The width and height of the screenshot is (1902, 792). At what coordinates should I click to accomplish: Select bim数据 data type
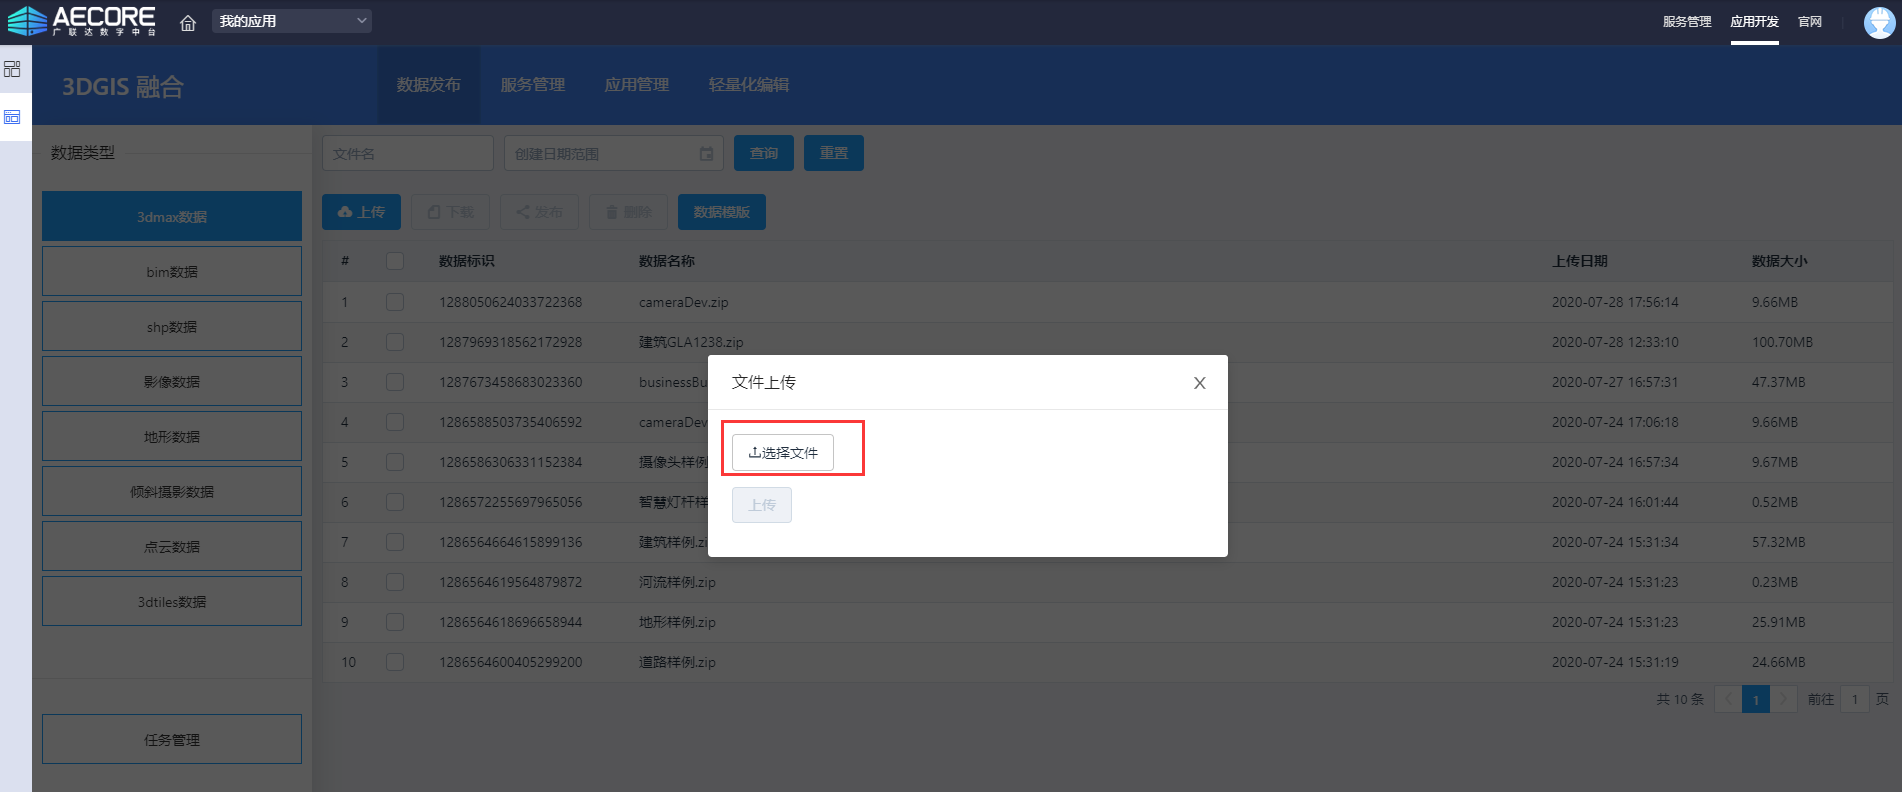point(172,272)
